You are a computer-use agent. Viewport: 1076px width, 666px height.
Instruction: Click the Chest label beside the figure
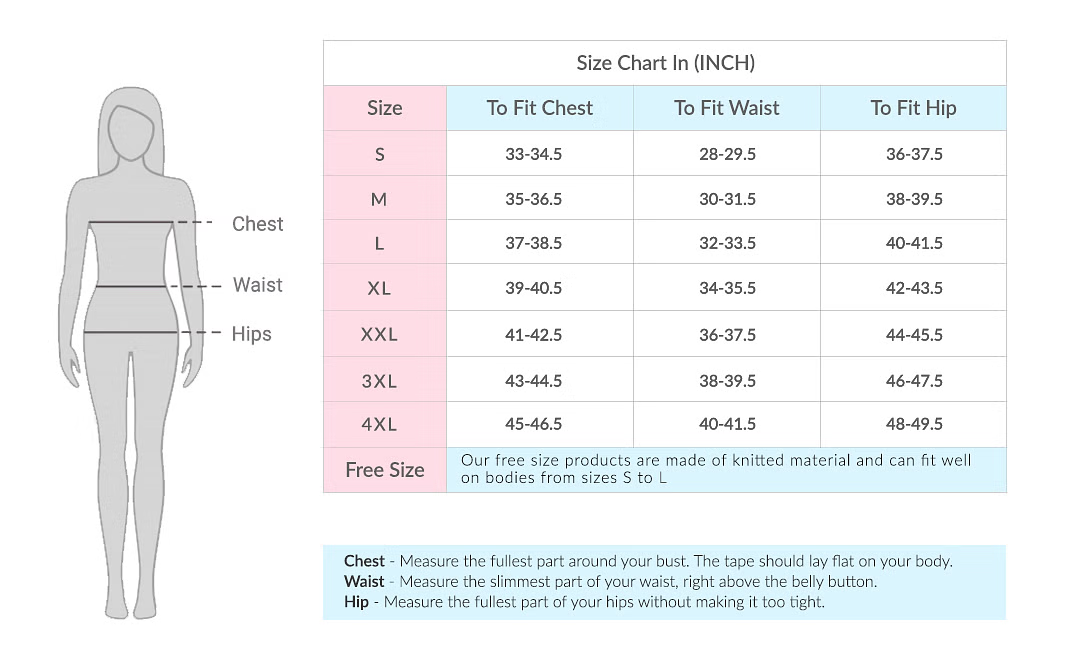pyautogui.click(x=257, y=224)
